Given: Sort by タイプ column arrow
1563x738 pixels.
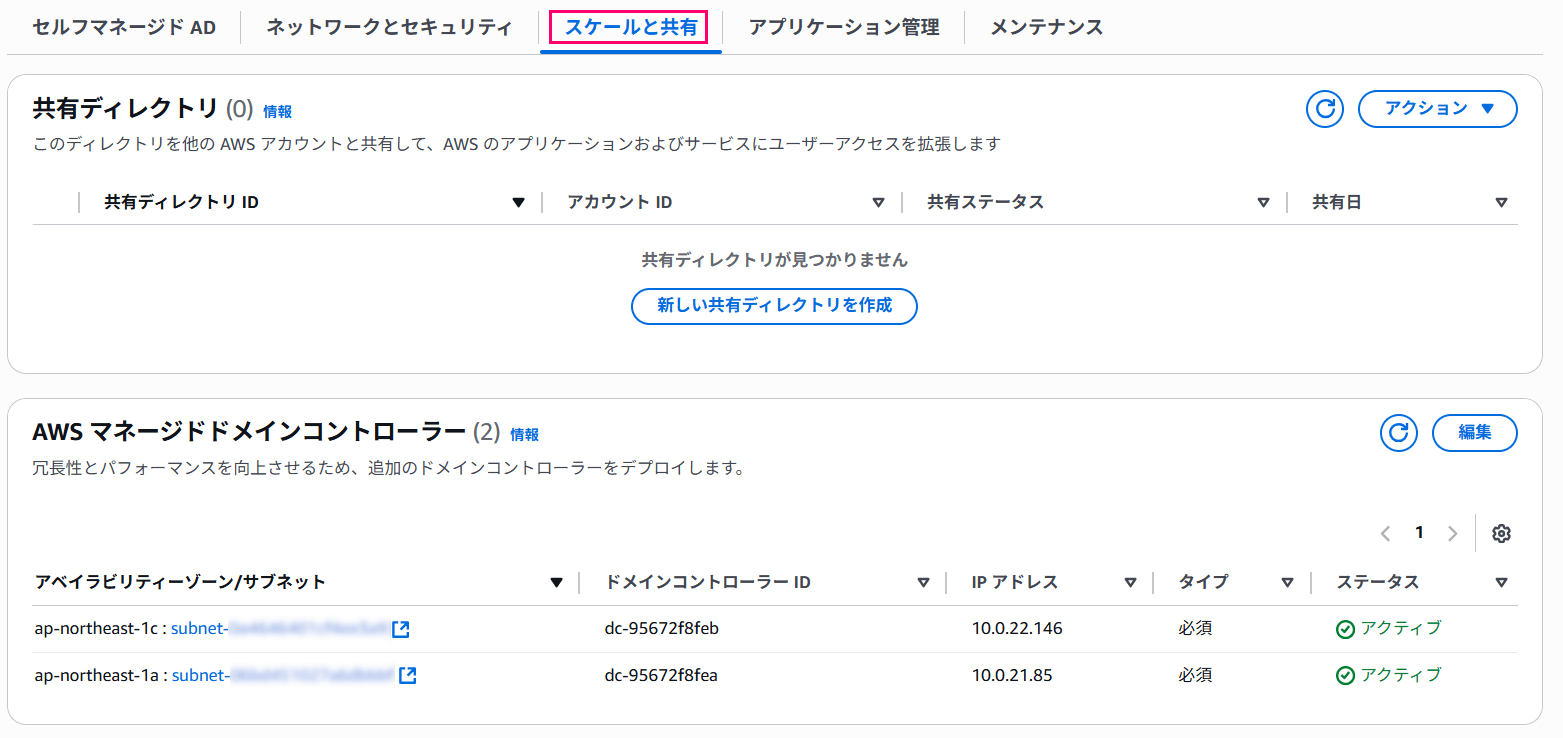Looking at the screenshot, I should tap(1288, 583).
